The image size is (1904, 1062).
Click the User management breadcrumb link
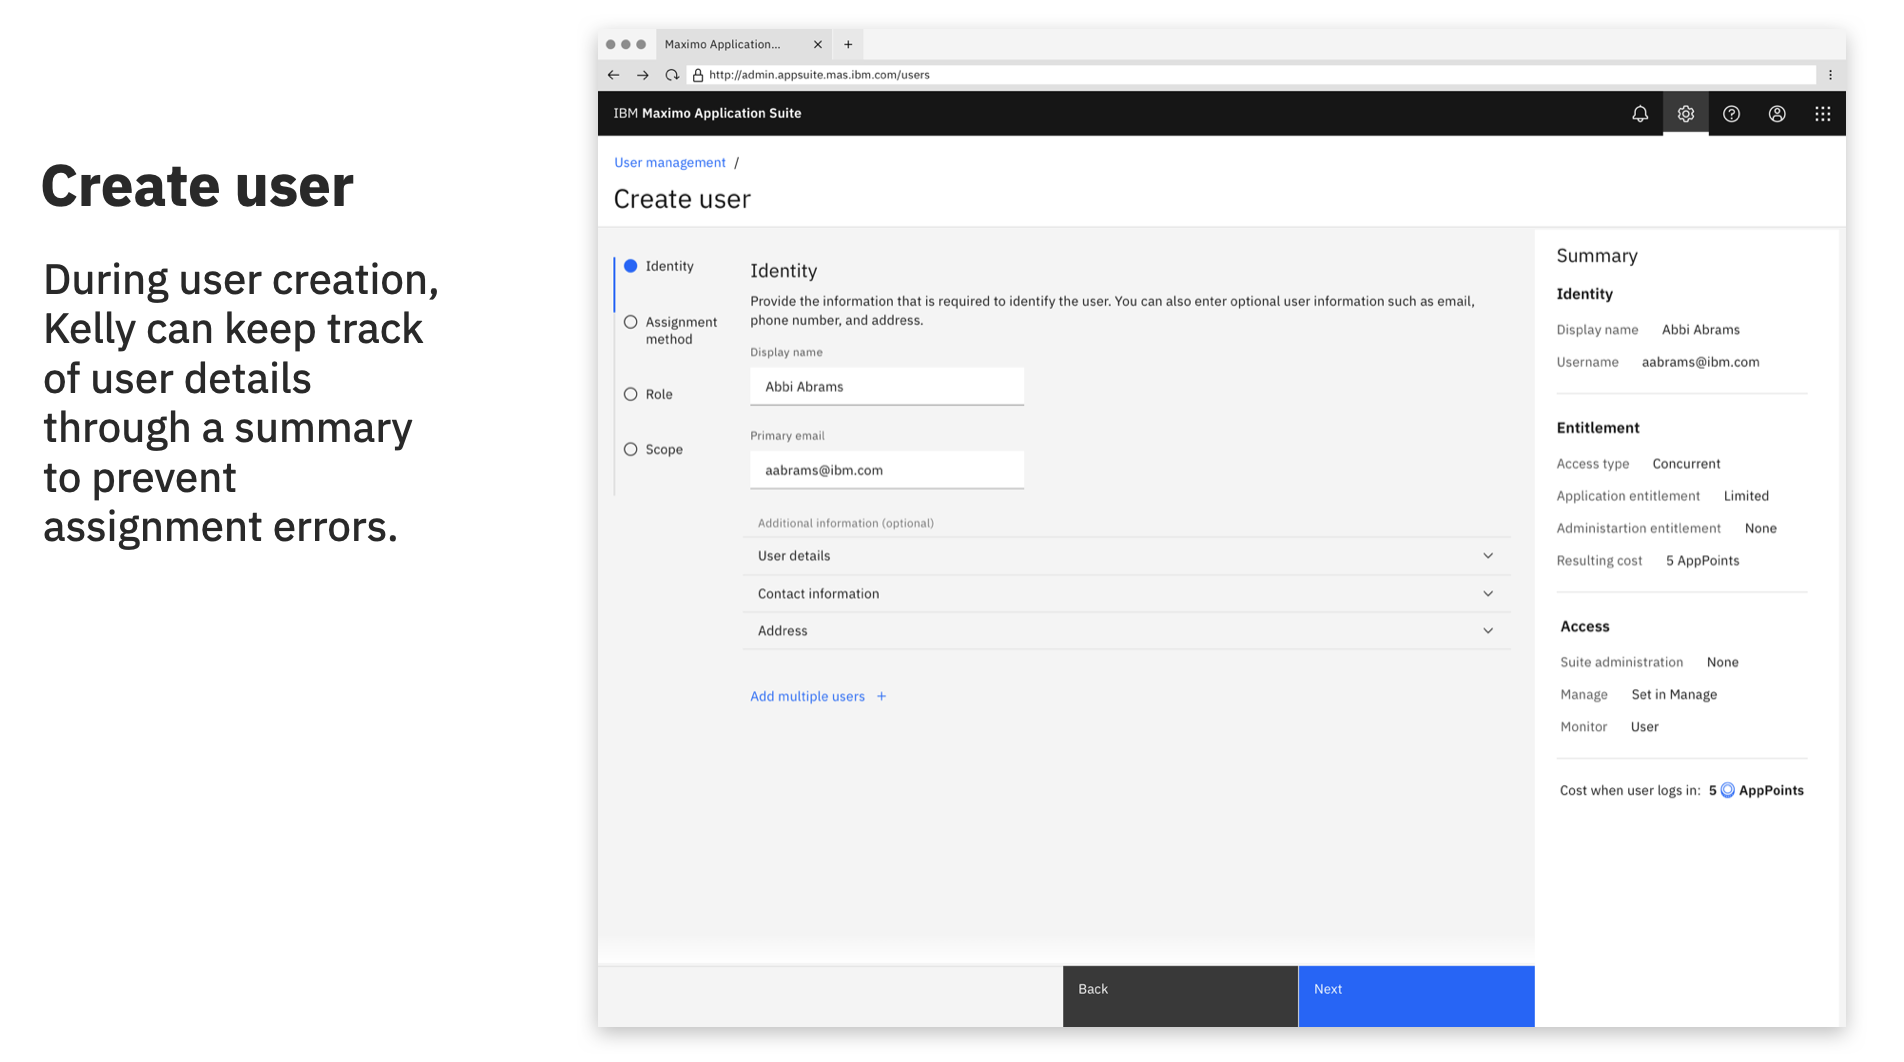tap(670, 162)
